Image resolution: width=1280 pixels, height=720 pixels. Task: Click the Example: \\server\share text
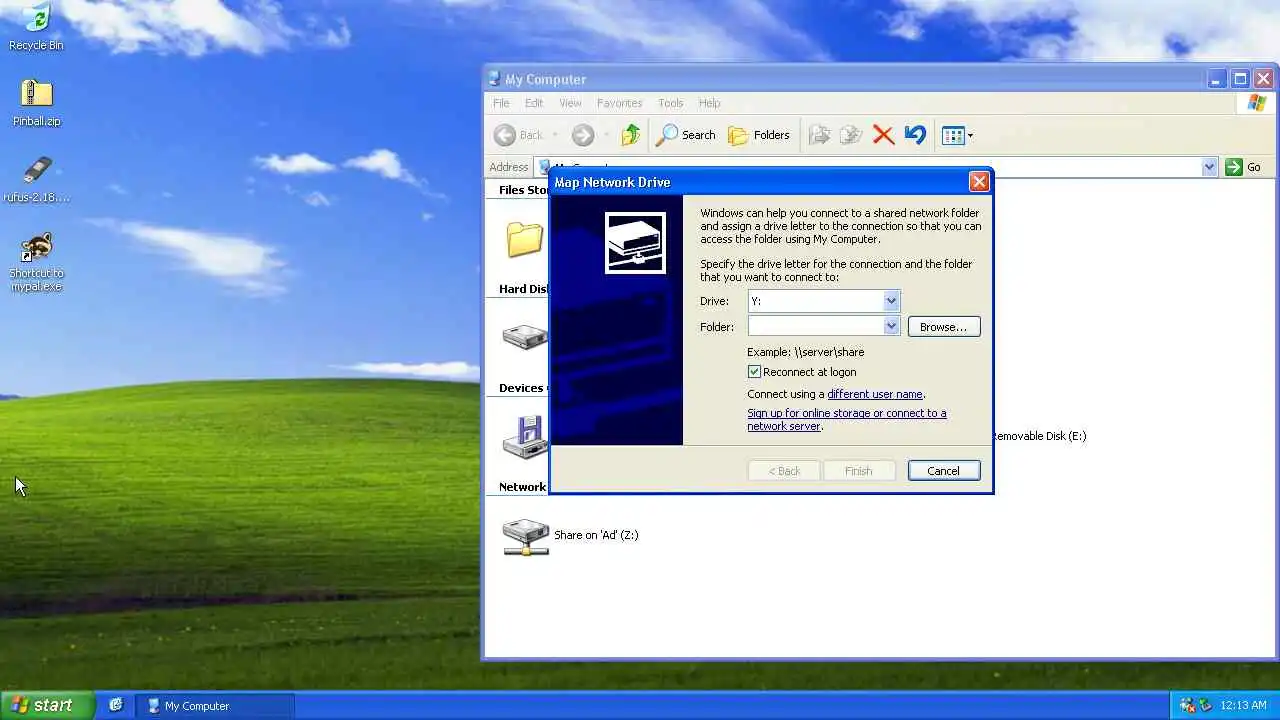805,352
